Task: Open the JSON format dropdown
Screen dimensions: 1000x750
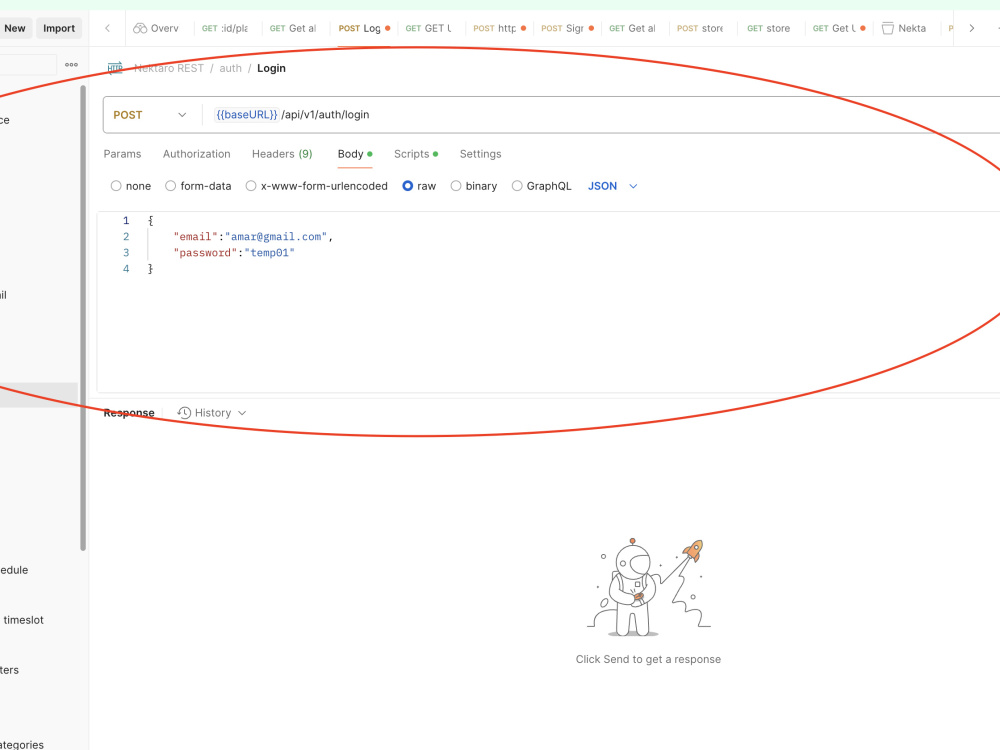Action: (x=612, y=186)
